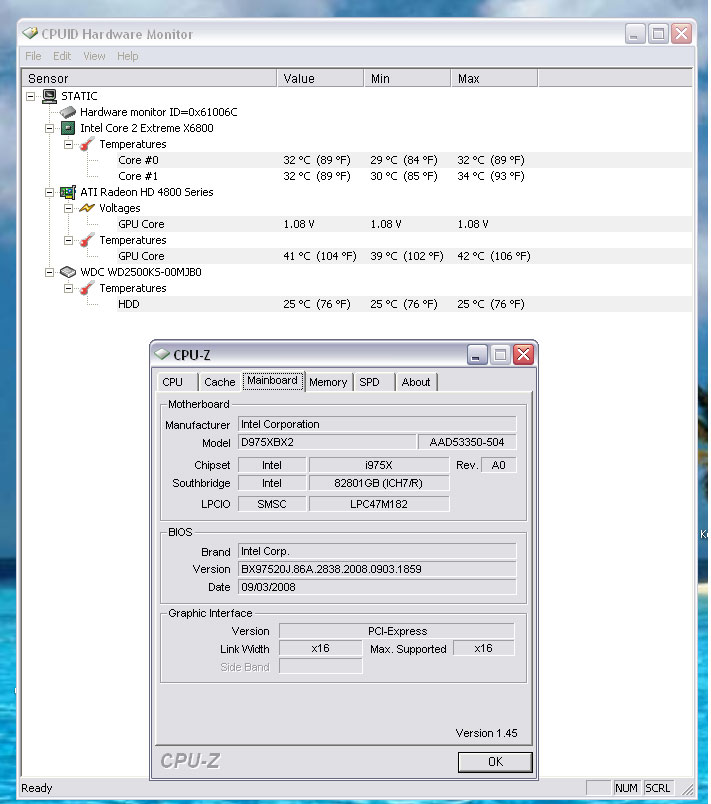Click the 82801GB (ICH7/R) southbridge field
Screen dimensions: 711x804
click(379, 483)
